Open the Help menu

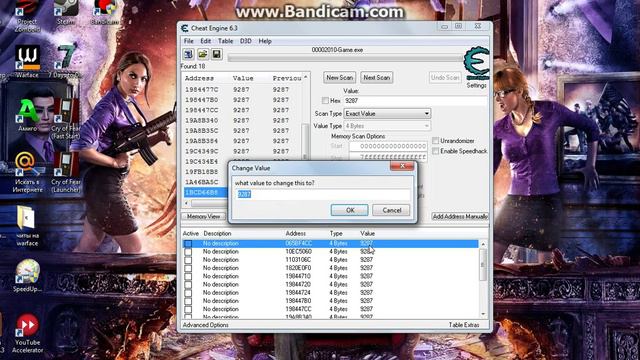click(265, 41)
